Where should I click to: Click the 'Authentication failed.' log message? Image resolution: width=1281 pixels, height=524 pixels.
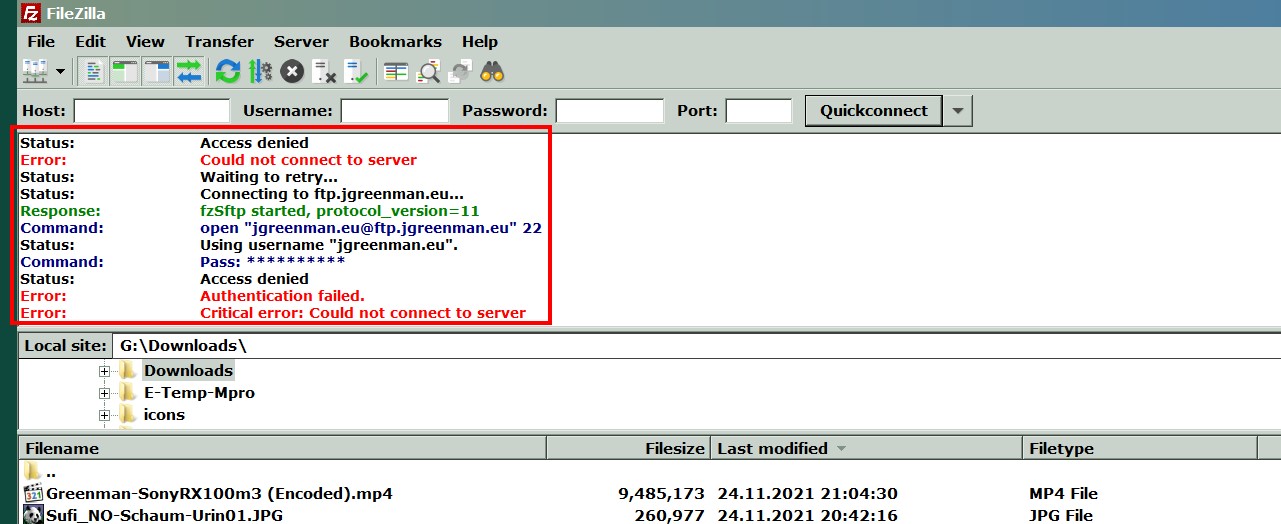(282, 296)
